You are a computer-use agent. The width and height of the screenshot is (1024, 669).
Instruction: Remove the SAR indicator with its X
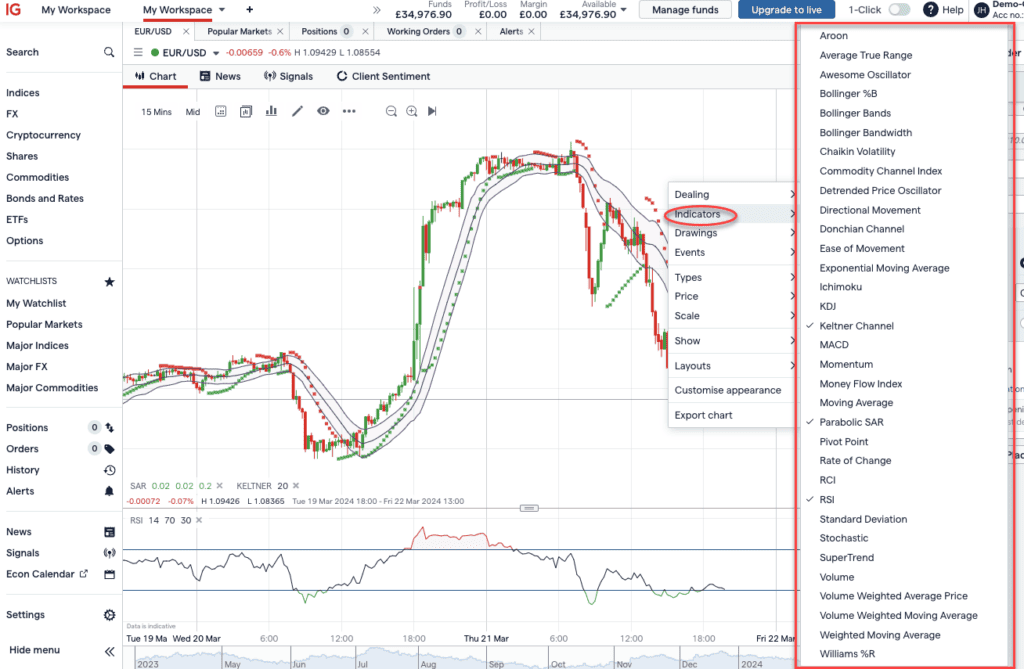pos(219,486)
